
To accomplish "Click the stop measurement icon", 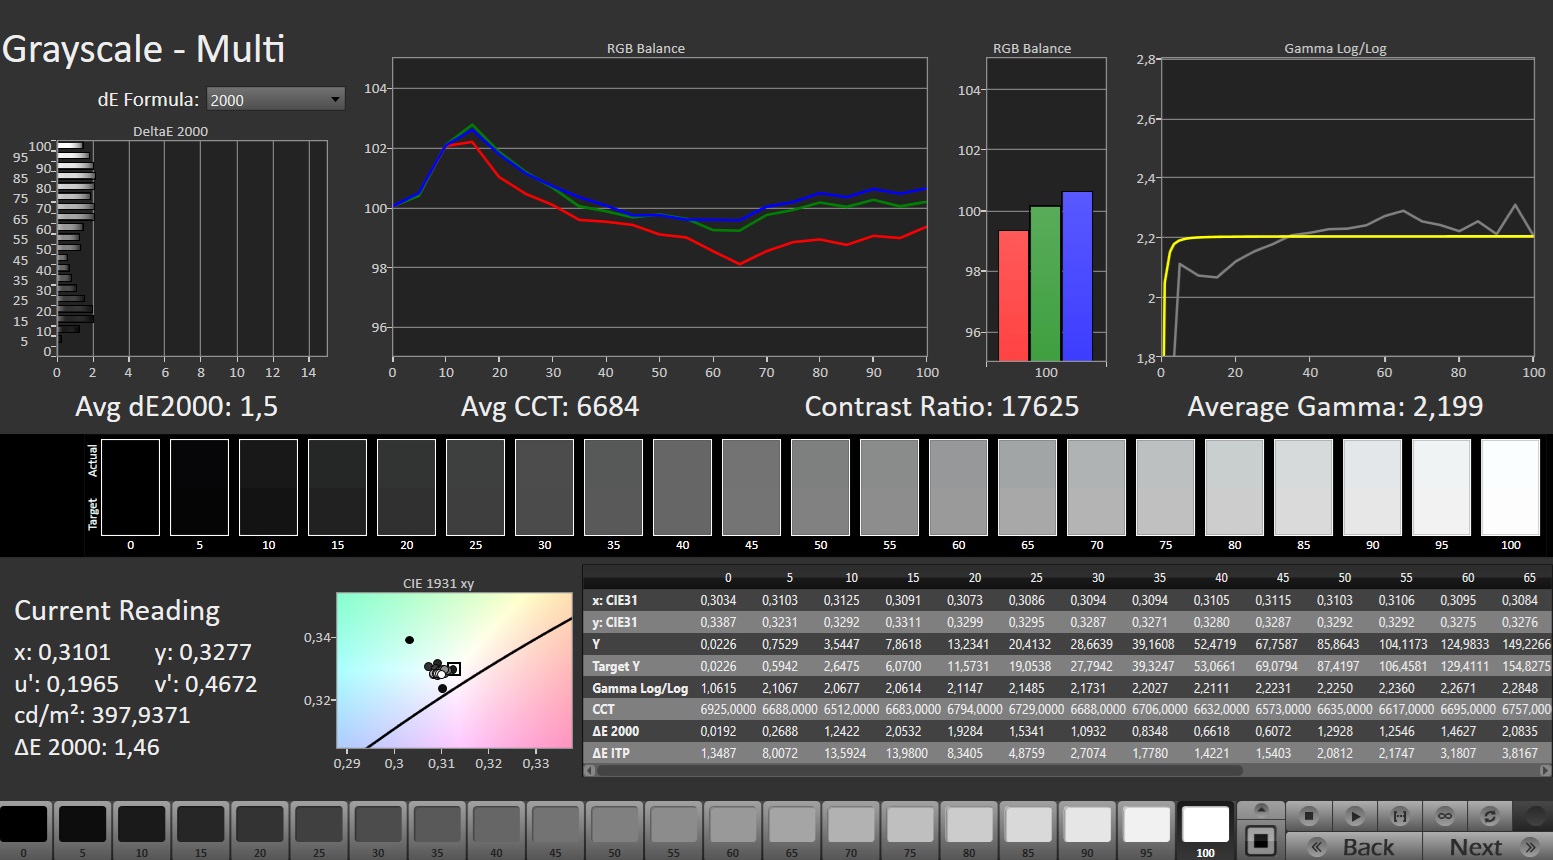I will click(1309, 816).
